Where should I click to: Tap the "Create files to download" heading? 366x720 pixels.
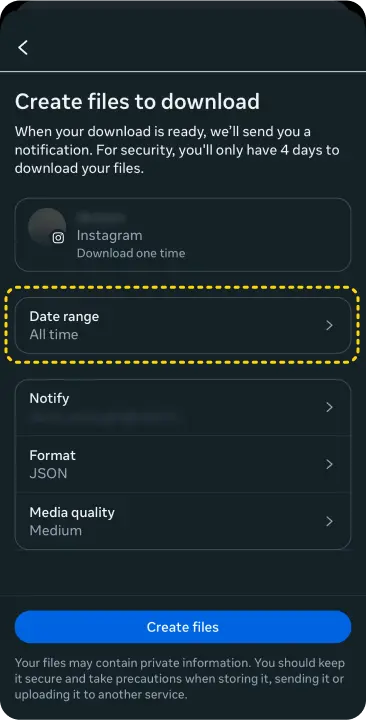(x=137, y=101)
